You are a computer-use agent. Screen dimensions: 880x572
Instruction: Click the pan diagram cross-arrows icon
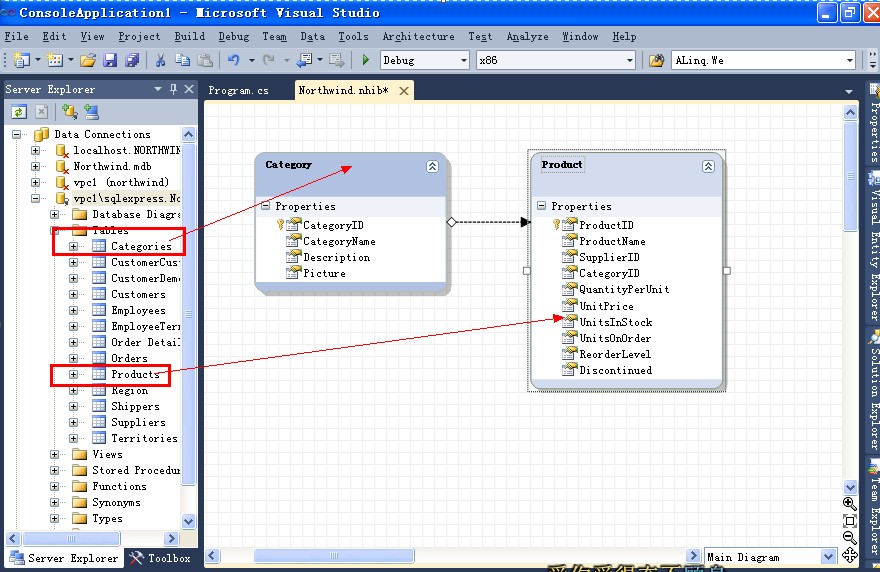(850, 555)
